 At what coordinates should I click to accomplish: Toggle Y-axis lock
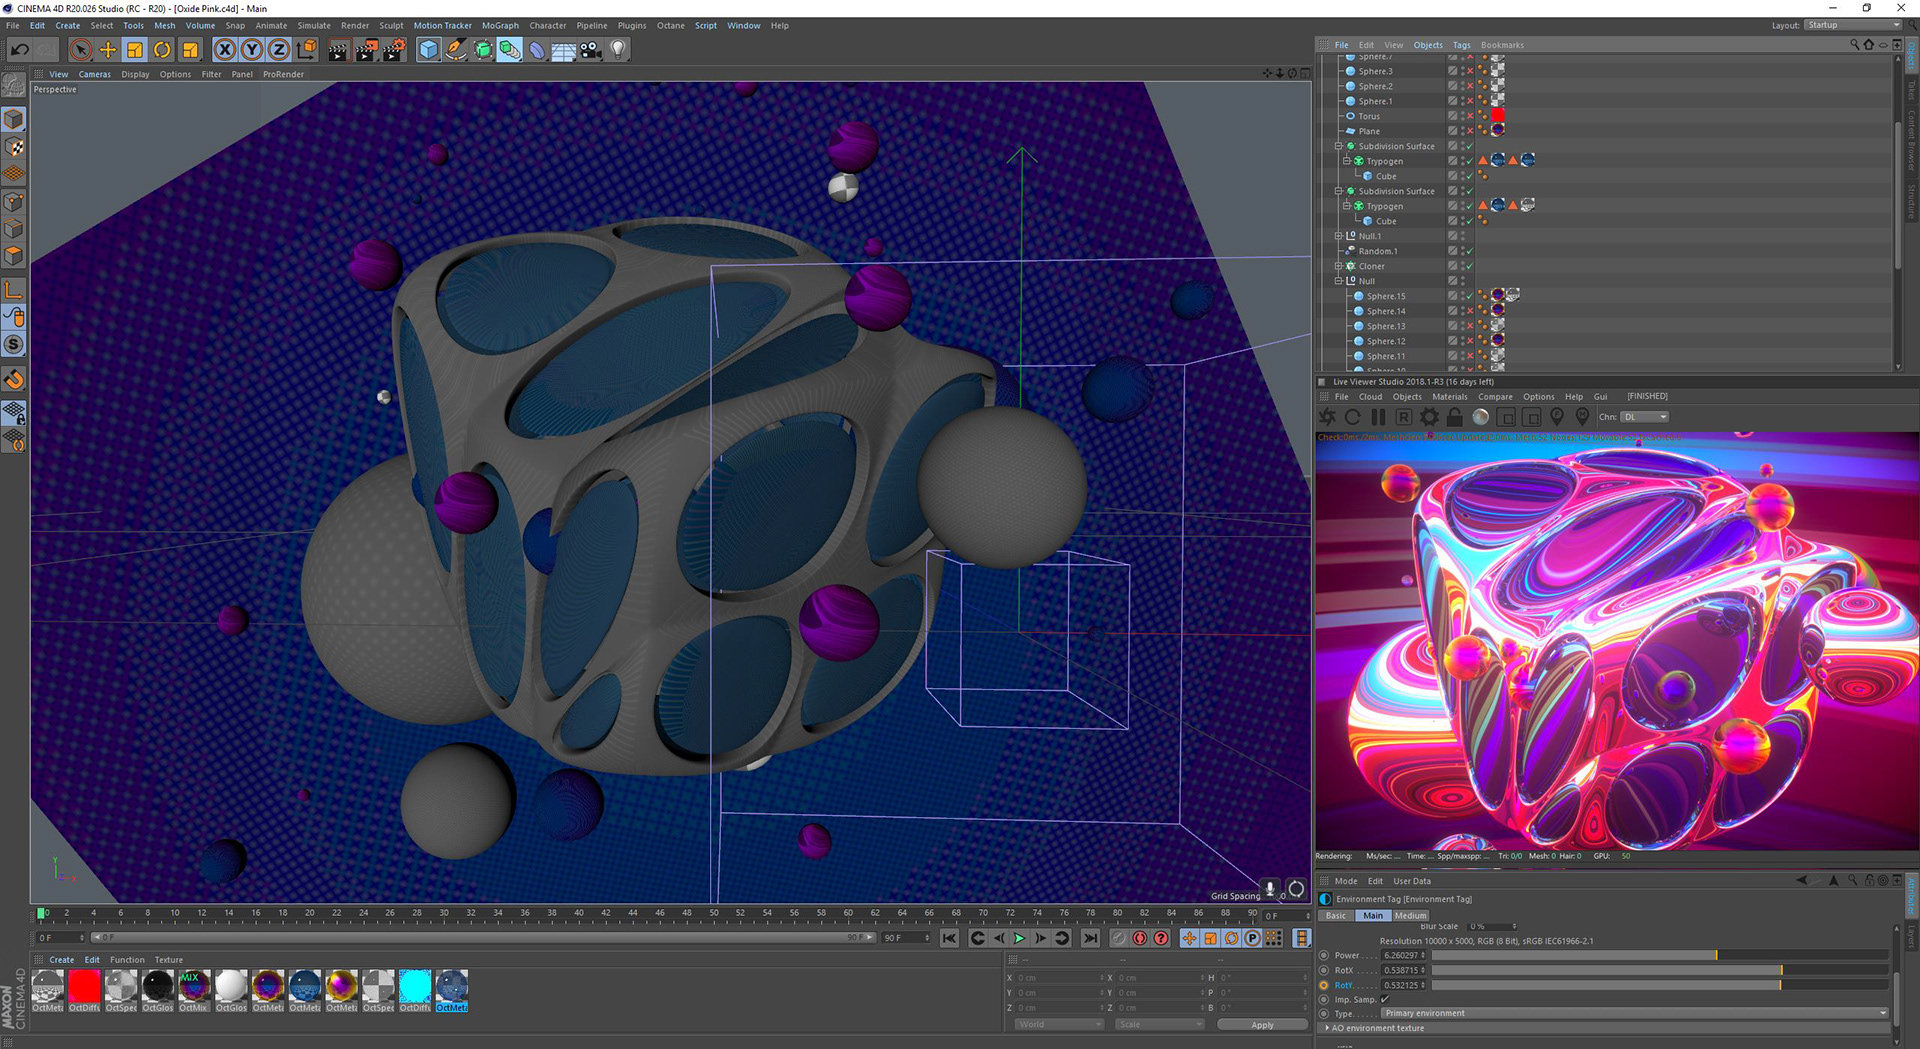click(x=252, y=49)
